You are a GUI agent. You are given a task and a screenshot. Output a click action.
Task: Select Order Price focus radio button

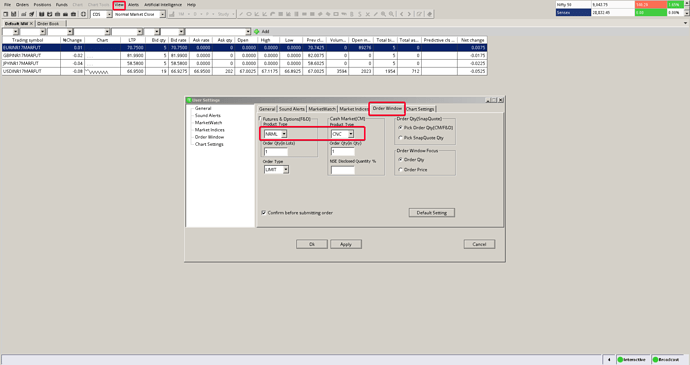[x=400, y=170]
